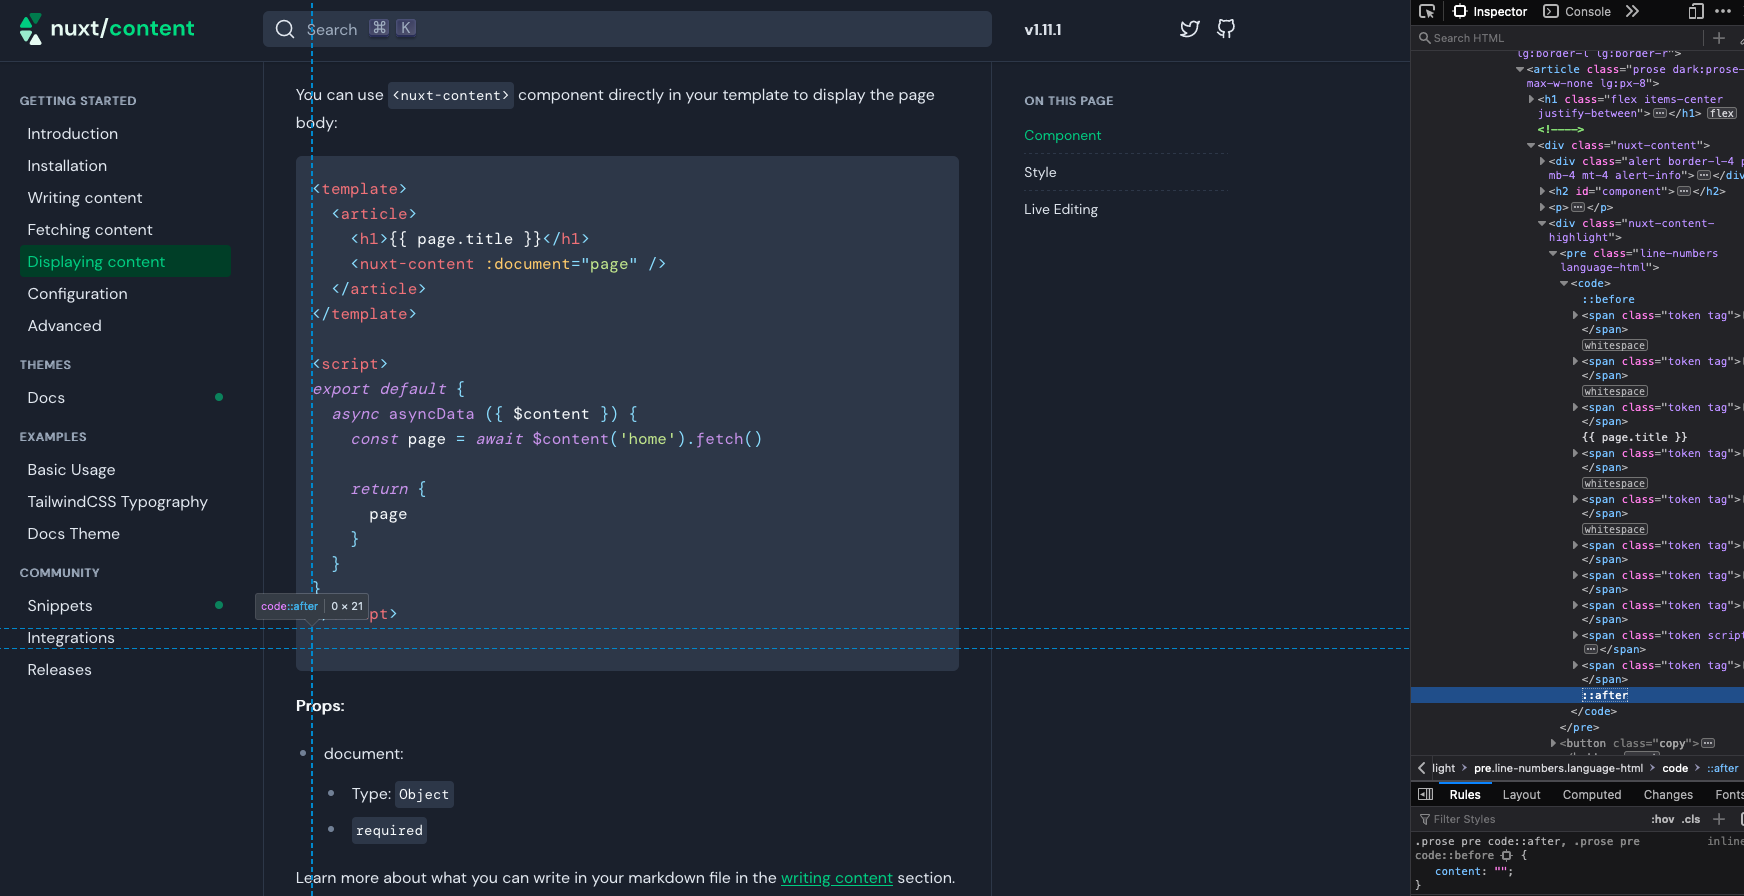Screen dimensions: 1744x896
Task: Open the Layout tab
Action: pyautogui.click(x=1521, y=795)
